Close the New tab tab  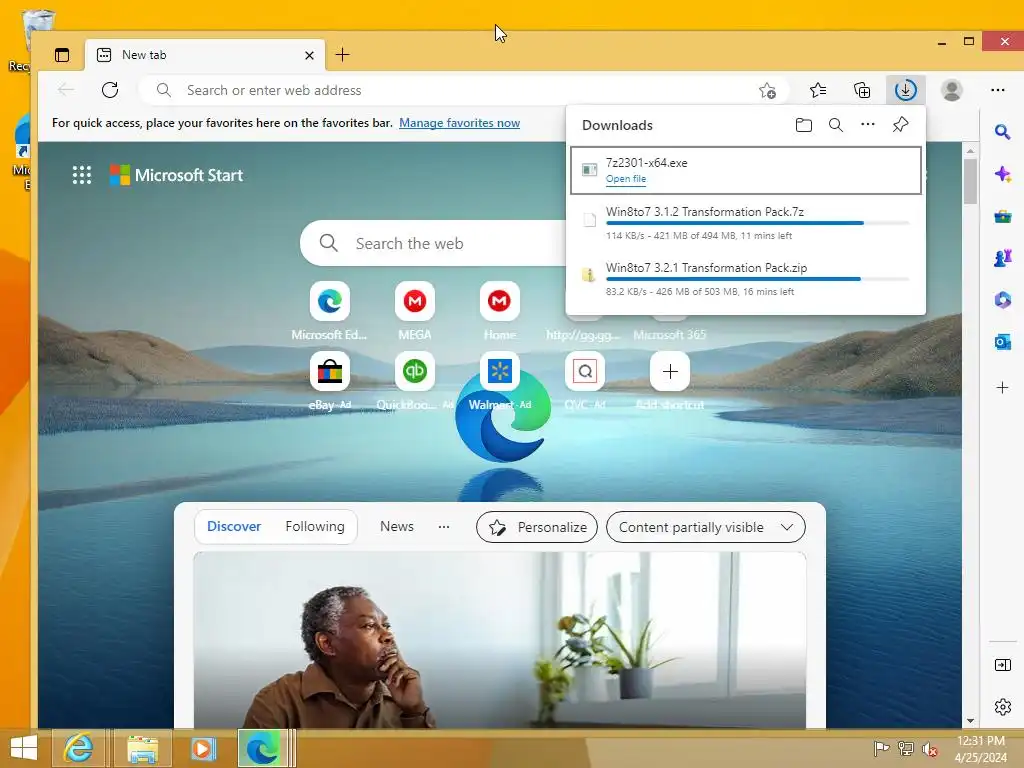tap(310, 56)
